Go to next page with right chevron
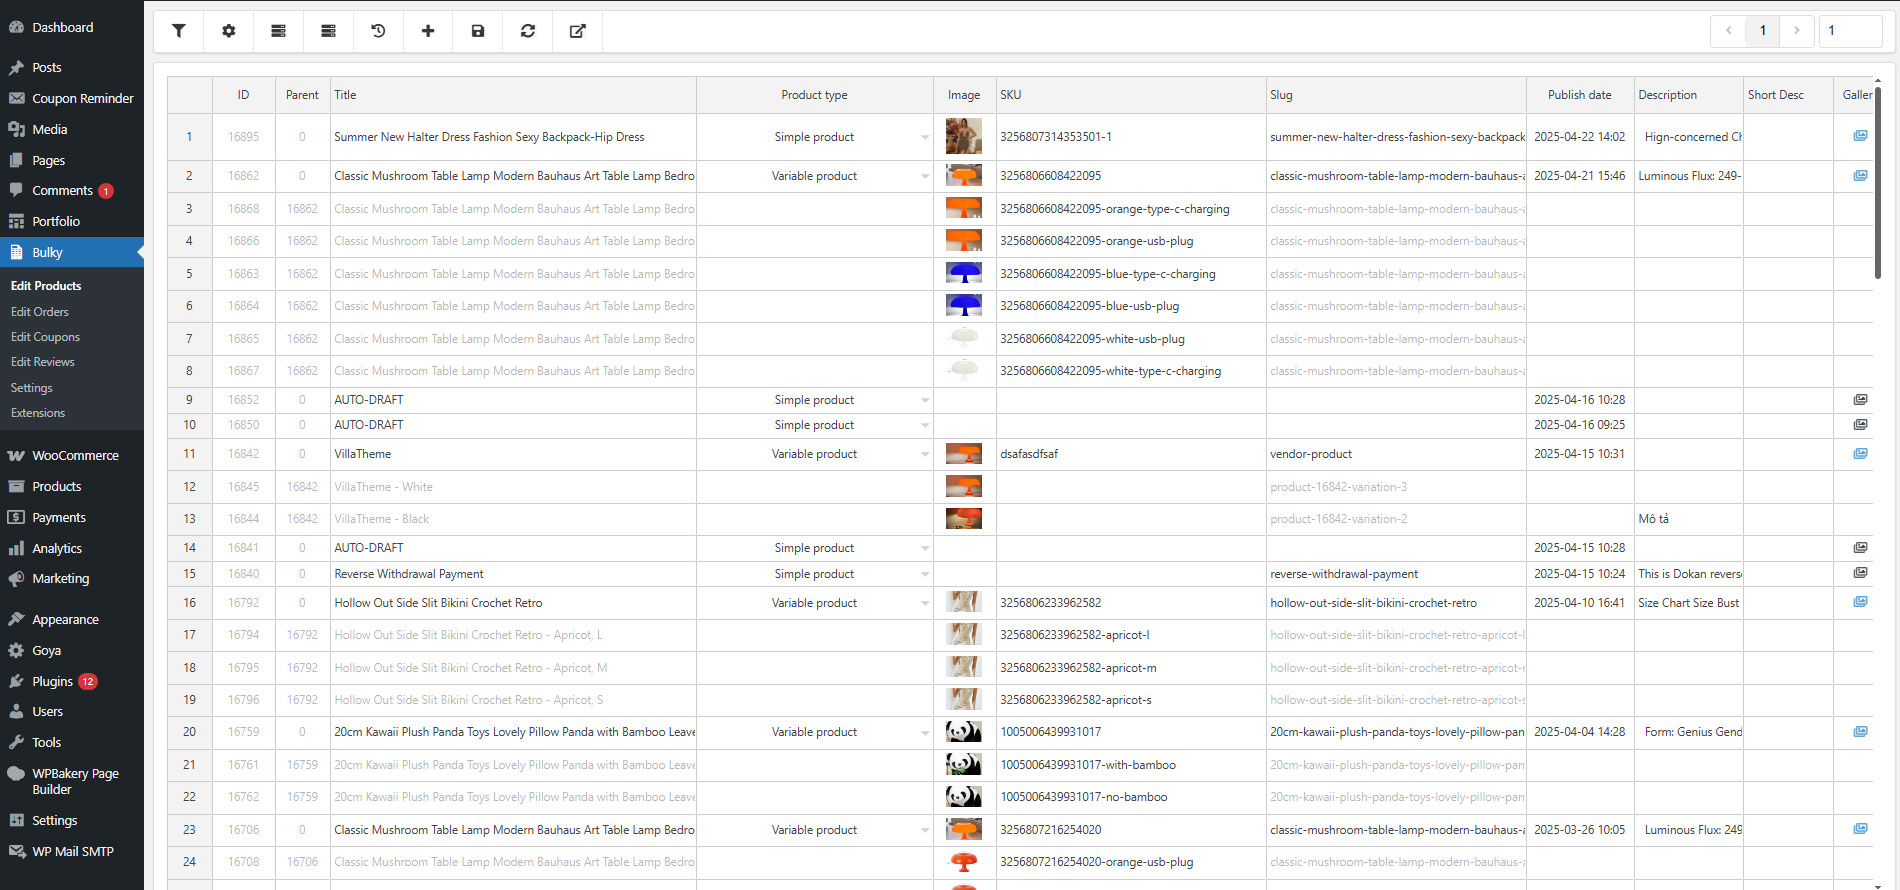Viewport: 1900px width, 890px height. (x=1797, y=30)
